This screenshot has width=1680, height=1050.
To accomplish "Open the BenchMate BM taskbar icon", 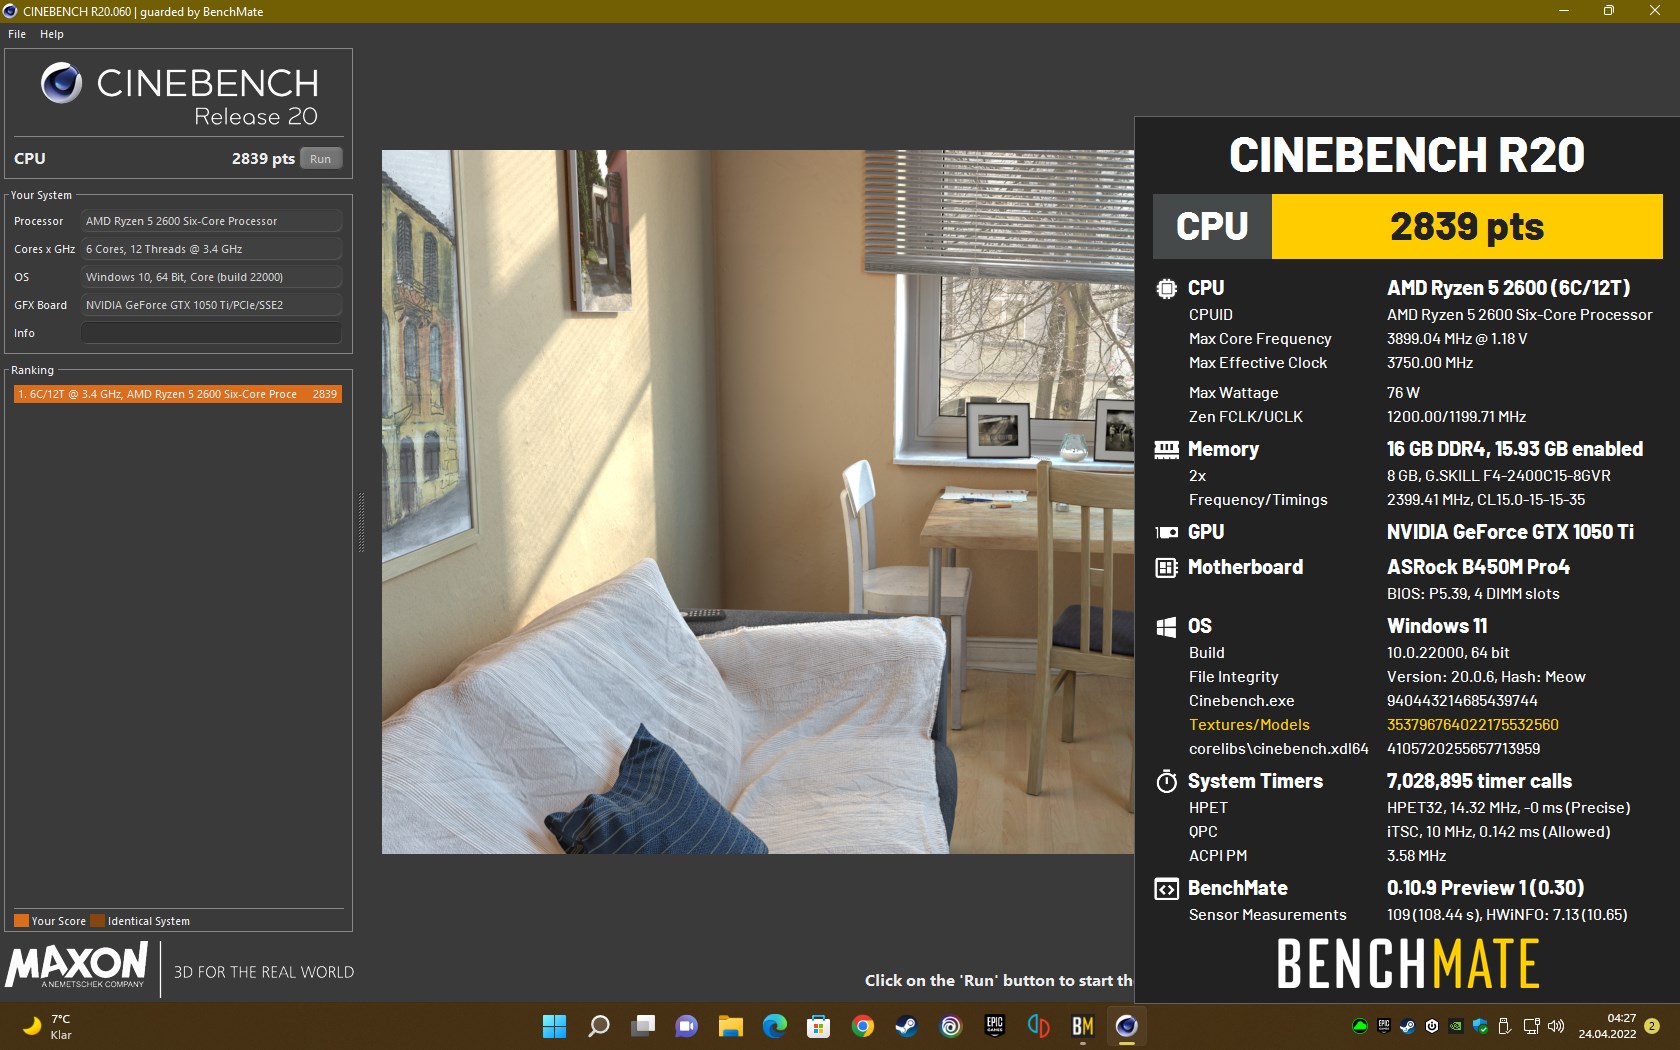I will pos(1083,1026).
